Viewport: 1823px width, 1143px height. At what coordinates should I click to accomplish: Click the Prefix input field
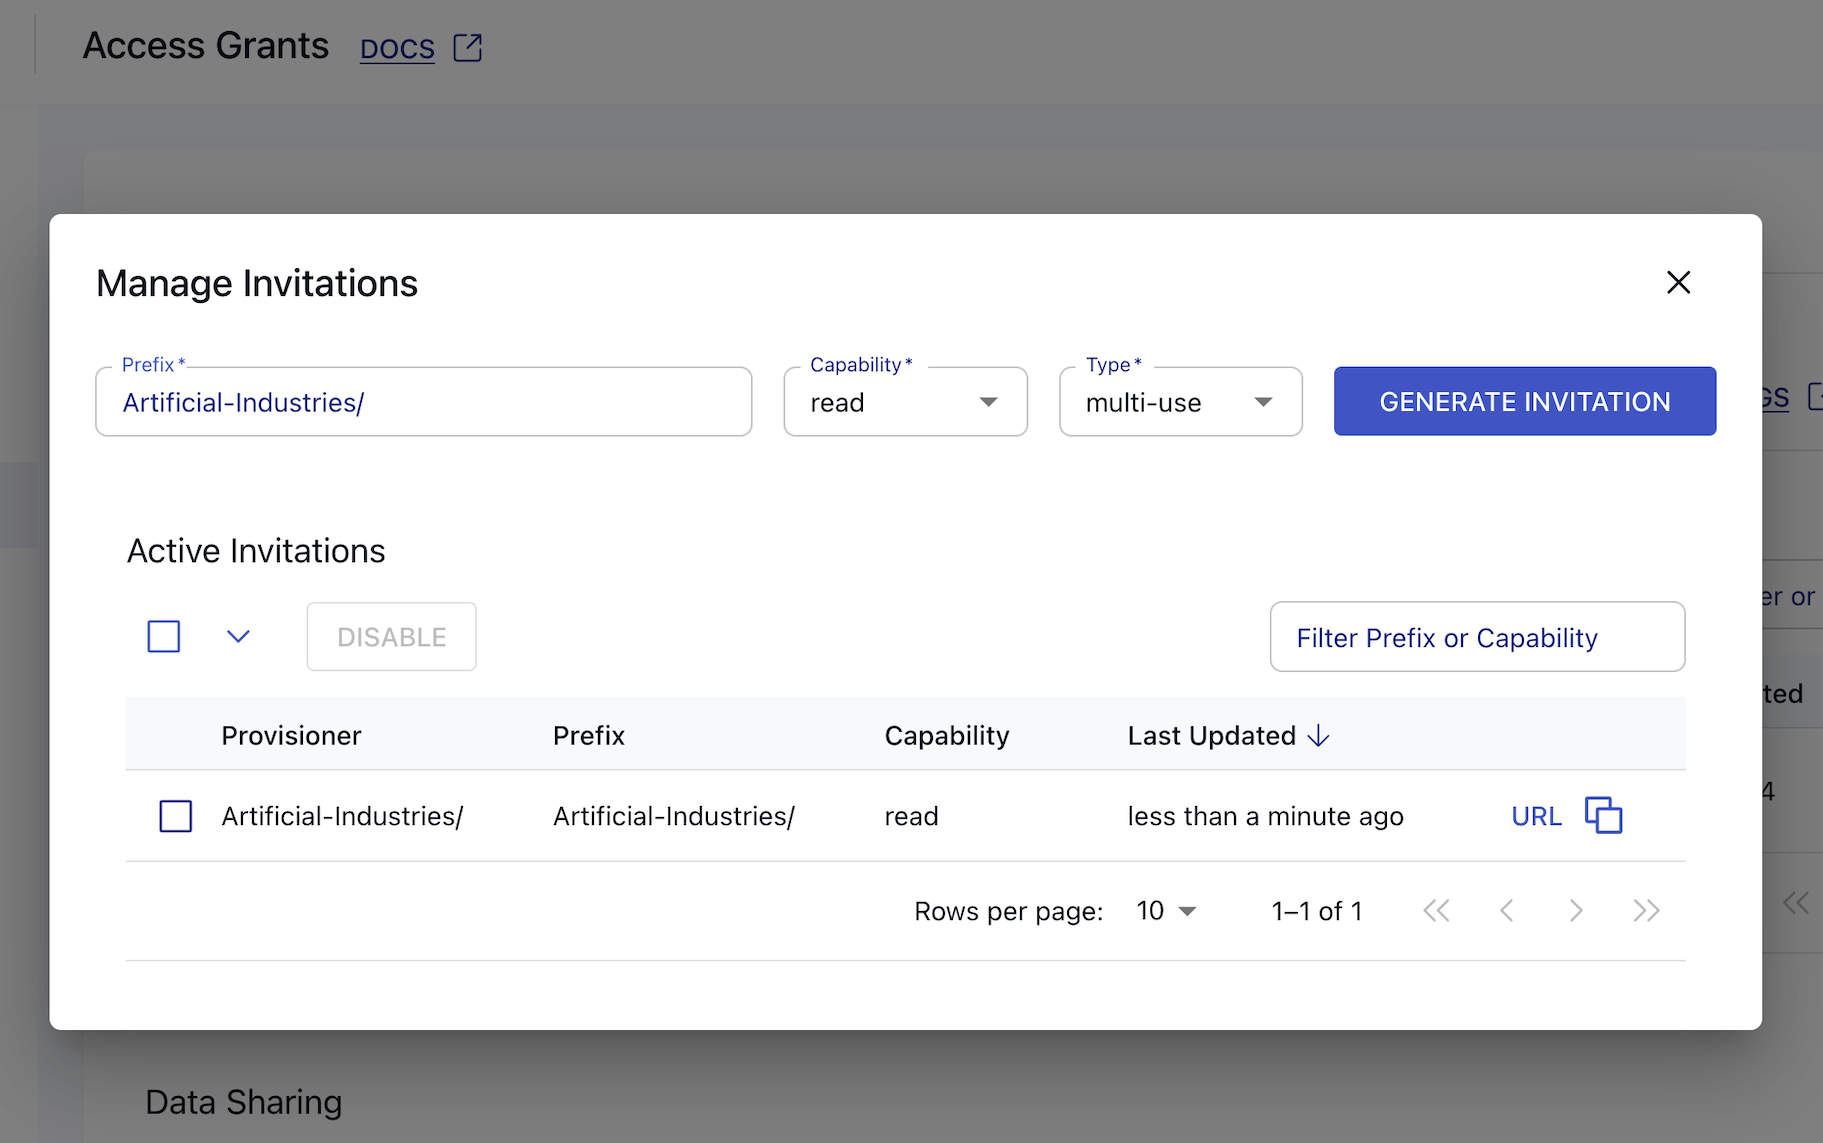pyautogui.click(x=423, y=402)
